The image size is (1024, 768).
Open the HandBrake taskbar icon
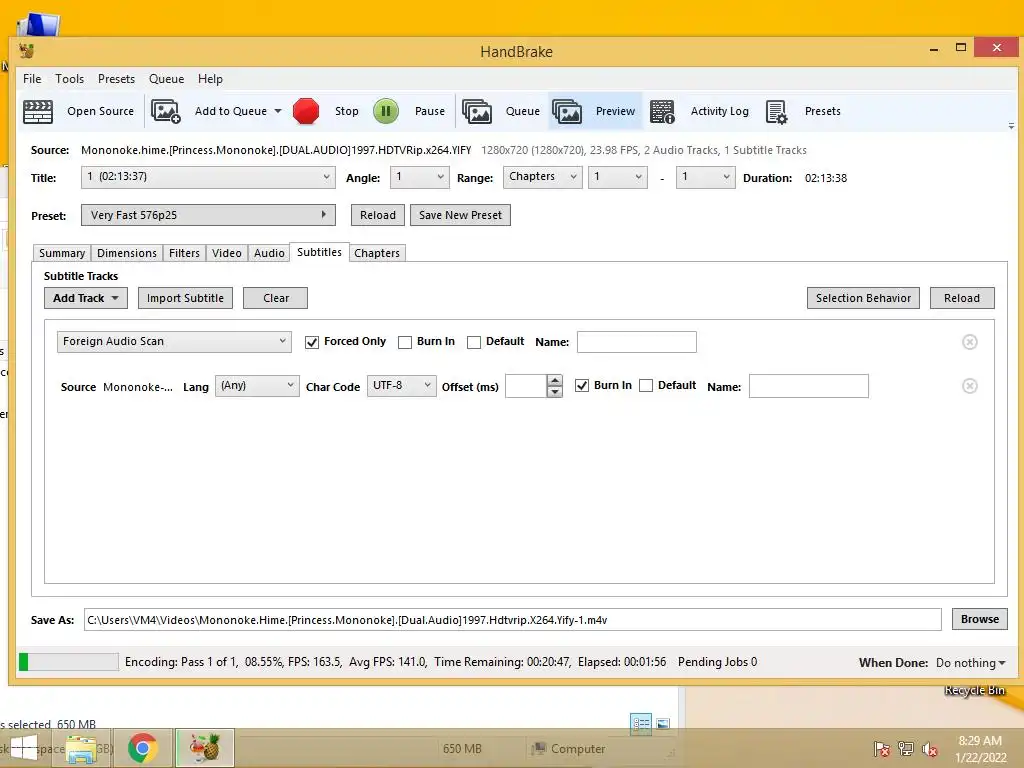[204, 748]
